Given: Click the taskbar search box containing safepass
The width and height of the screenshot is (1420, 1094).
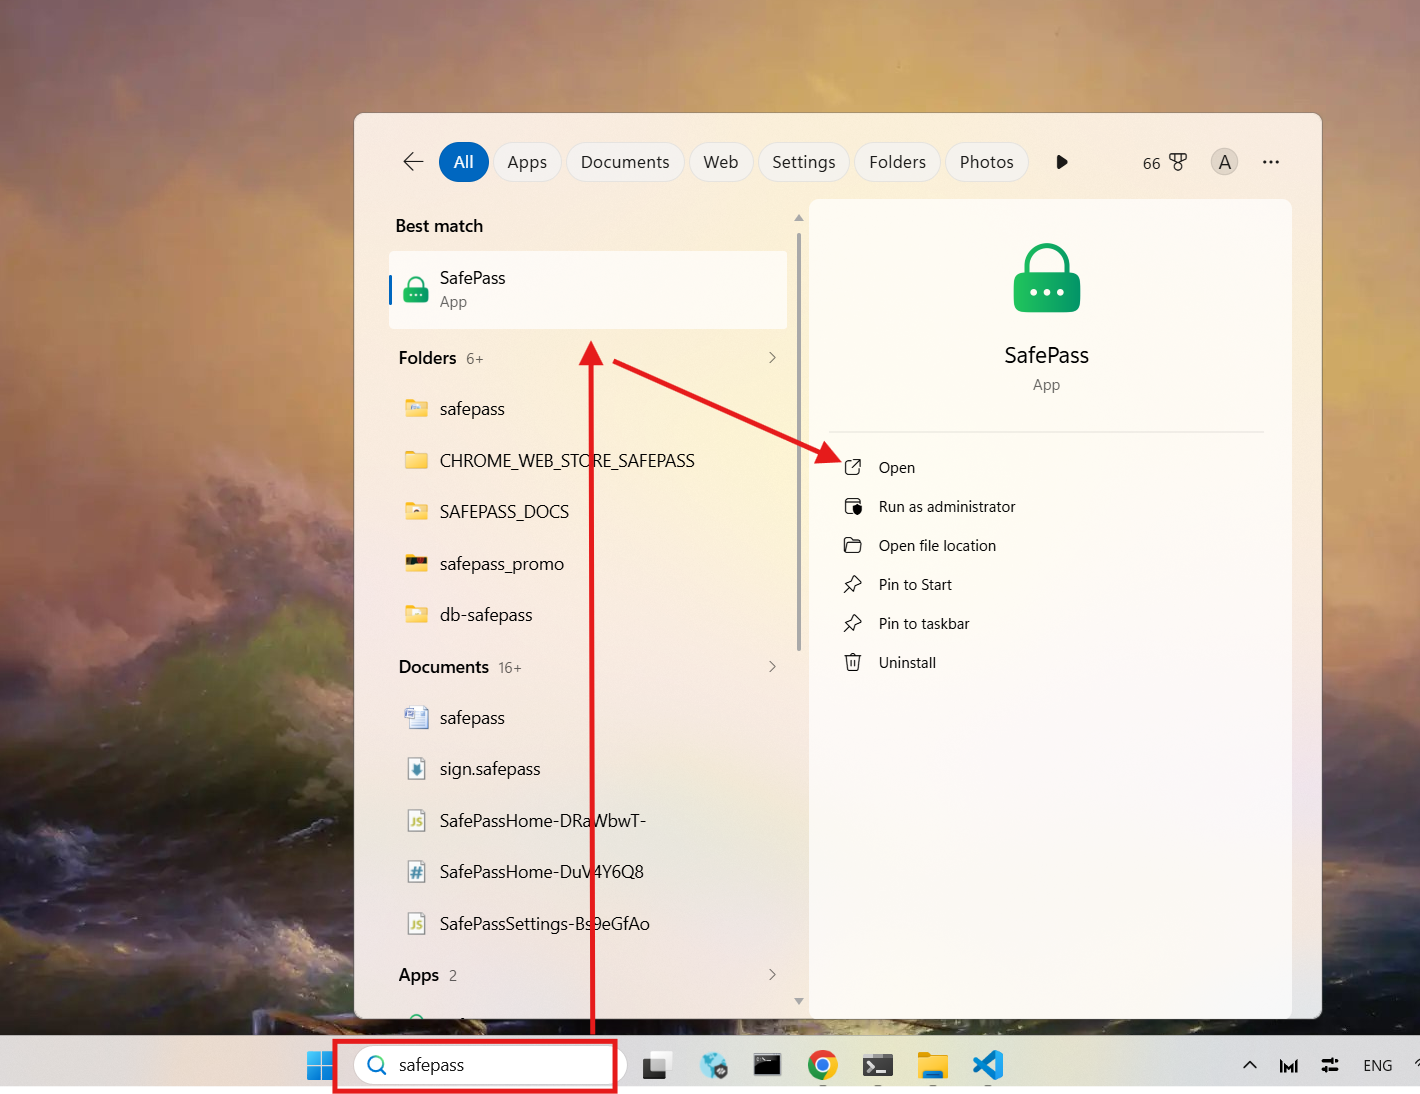Looking at the screenshot, I should pyautogui.click(x=490, y=1065).
